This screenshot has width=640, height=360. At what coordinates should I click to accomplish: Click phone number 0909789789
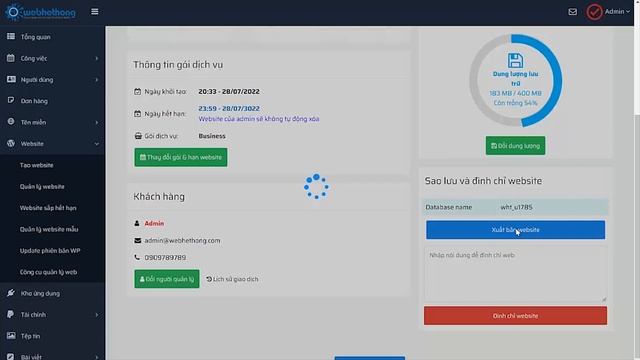tap(165, 258)
